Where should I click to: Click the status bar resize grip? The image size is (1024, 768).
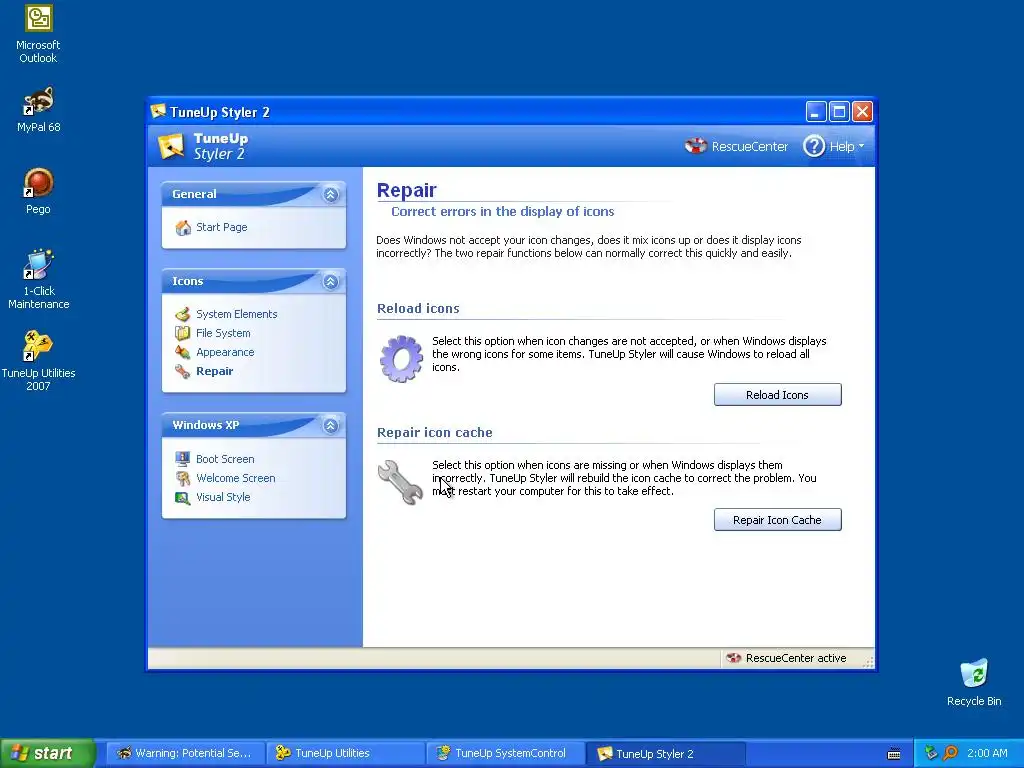click(x=868, y=662)
